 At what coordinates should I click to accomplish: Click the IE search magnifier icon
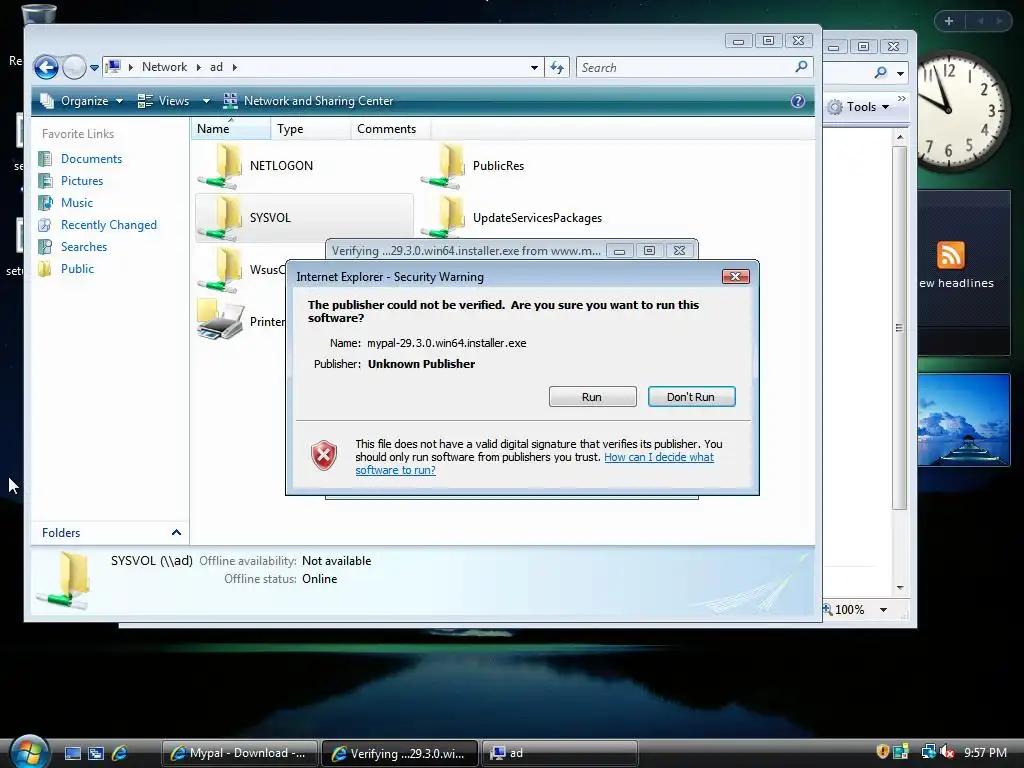click(880, 72)
